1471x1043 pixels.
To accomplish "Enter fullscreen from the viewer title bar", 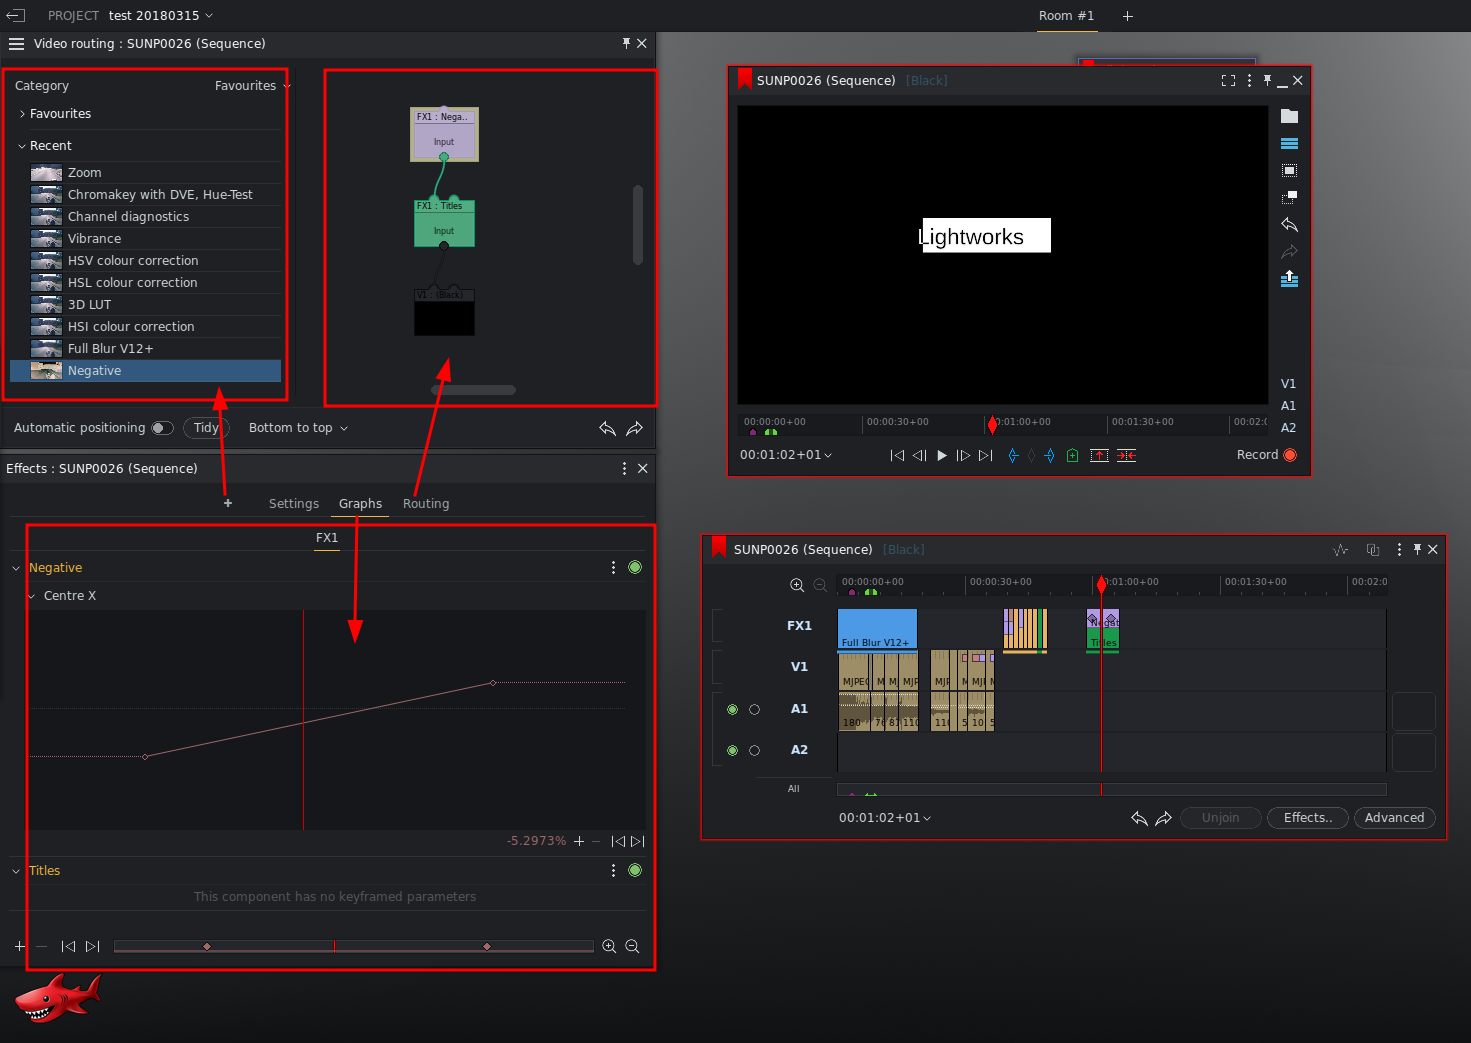I will [x=1228, y=81].
